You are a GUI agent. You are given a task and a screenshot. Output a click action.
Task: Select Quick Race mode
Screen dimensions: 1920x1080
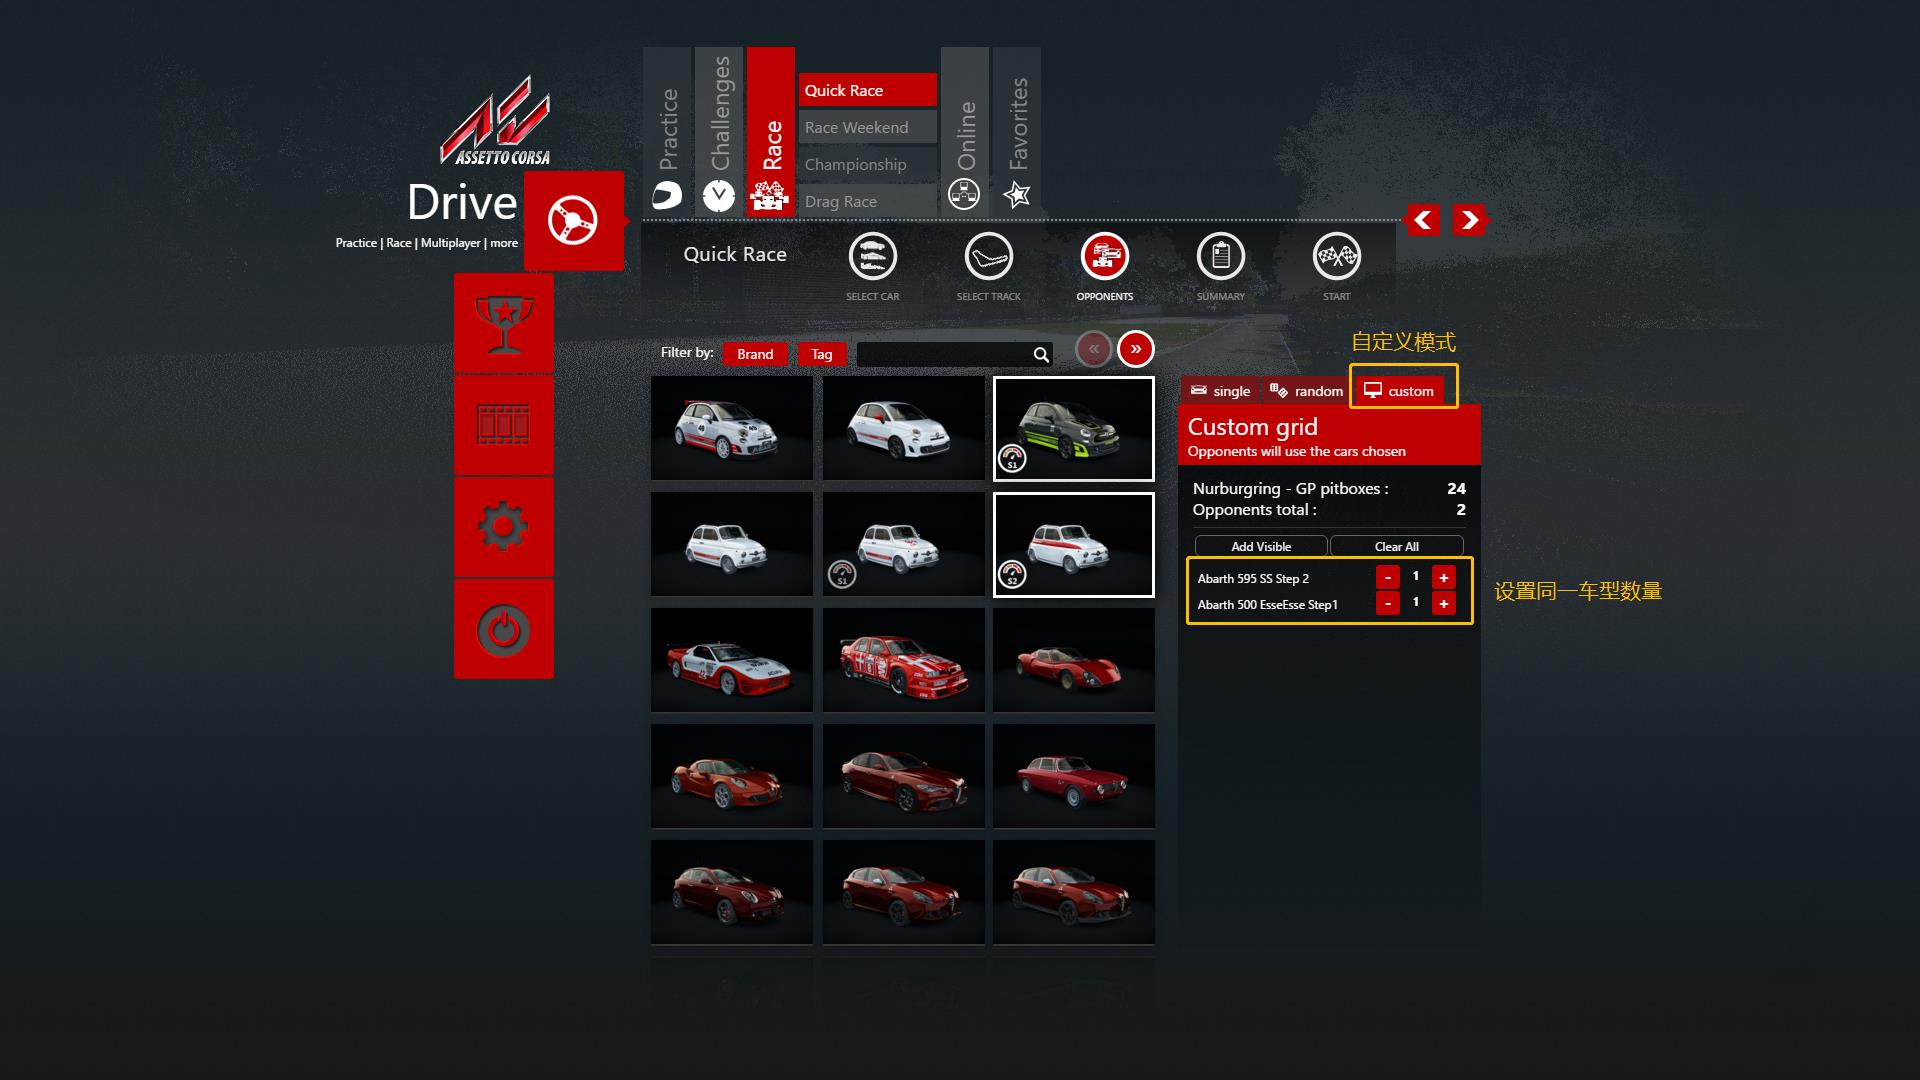[x=868, y=90]
